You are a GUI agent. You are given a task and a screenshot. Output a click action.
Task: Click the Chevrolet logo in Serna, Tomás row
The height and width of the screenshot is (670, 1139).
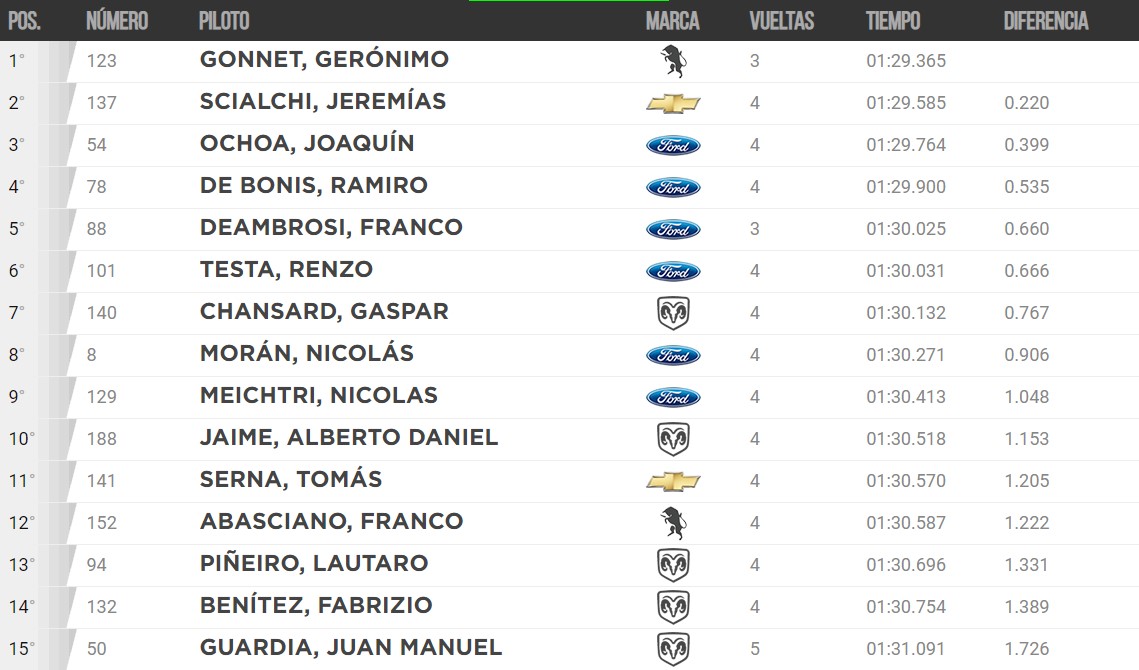(x=673, y=481)
